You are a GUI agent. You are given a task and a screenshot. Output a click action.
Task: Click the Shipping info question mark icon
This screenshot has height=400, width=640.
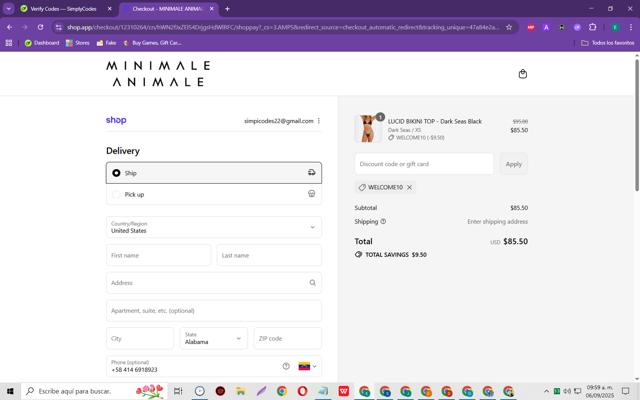383,221
